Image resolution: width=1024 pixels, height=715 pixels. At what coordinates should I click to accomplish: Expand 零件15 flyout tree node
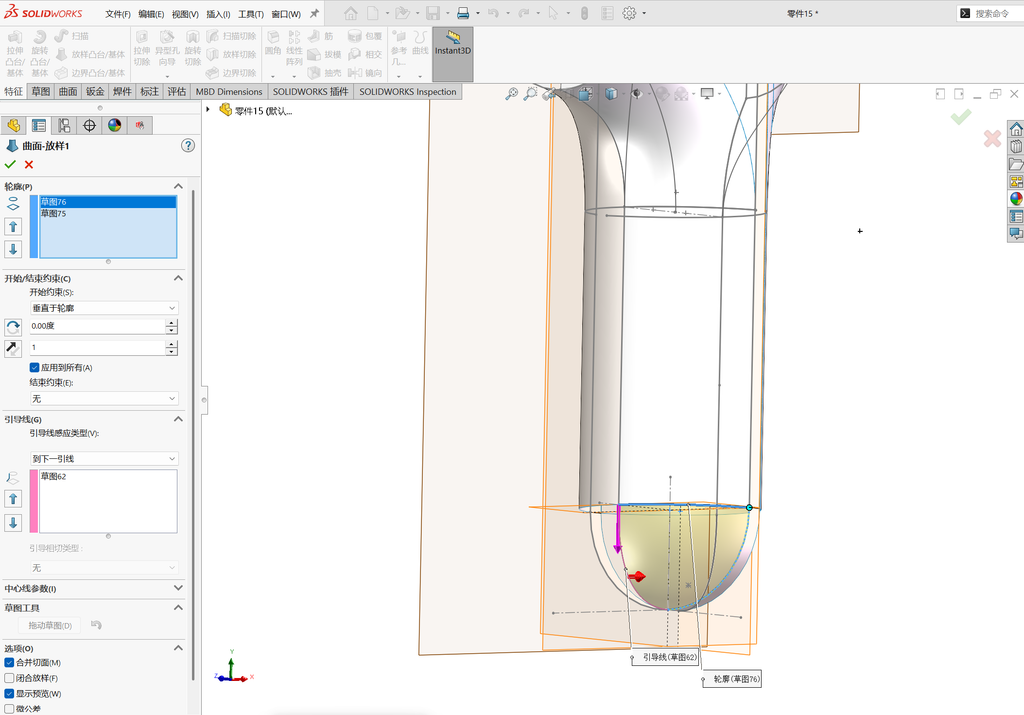(208, 110)
